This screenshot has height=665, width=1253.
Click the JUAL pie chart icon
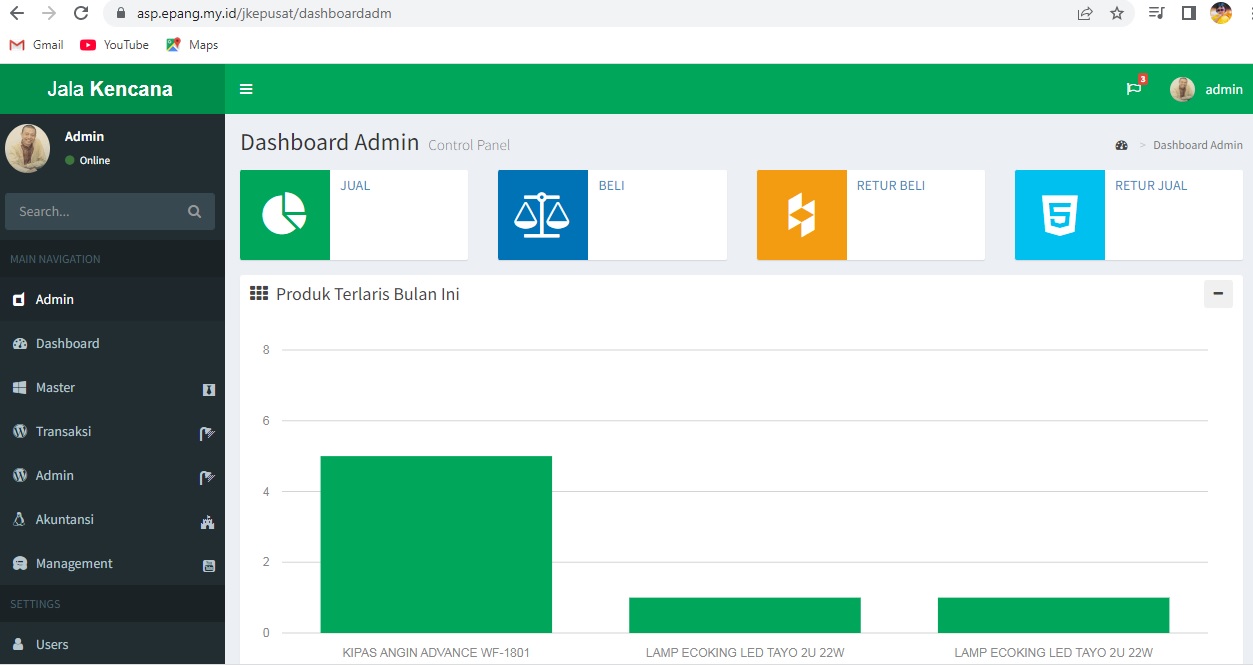tap(284, 215)
